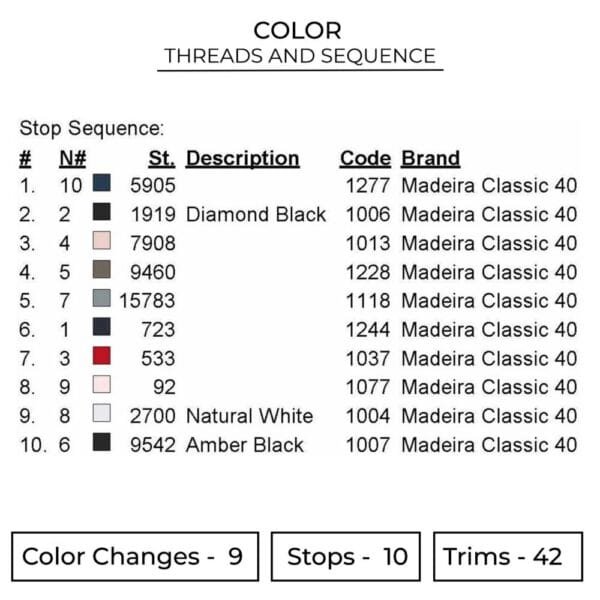Click the St. column header

(x=161, y=158)
